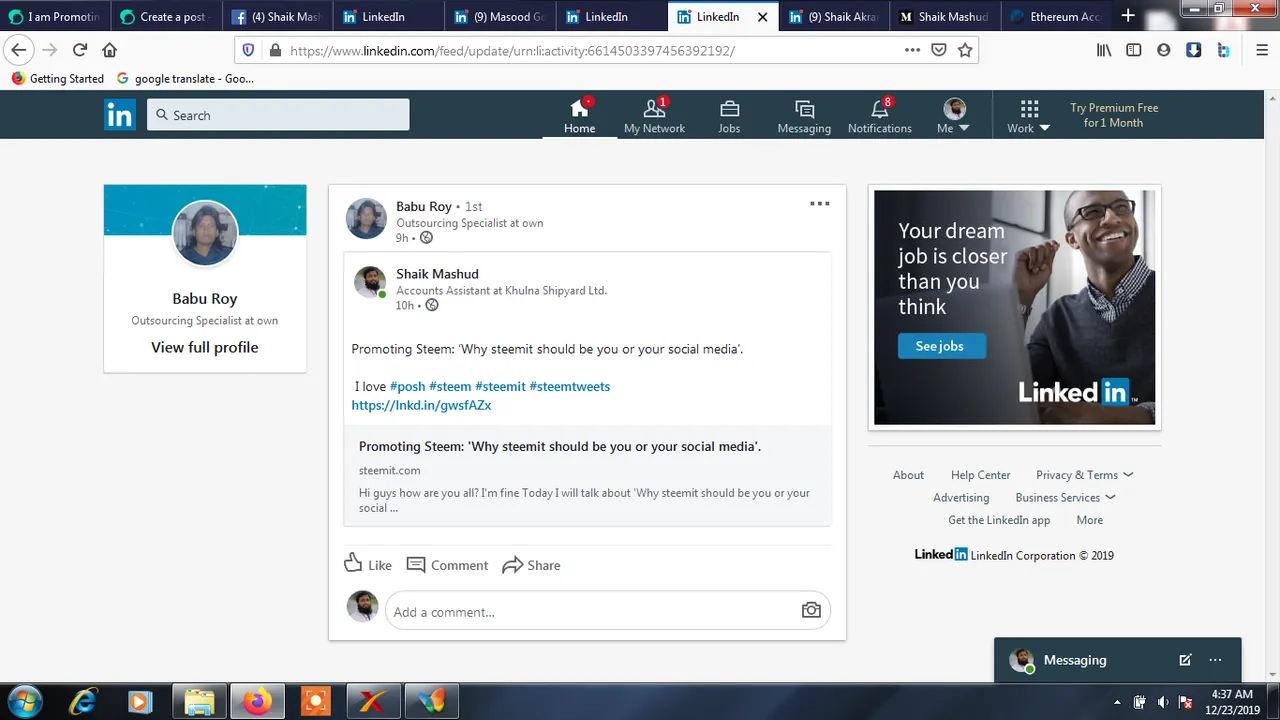Open the Windows Start button
This screenshot has height=720, width=1280.
24,702
